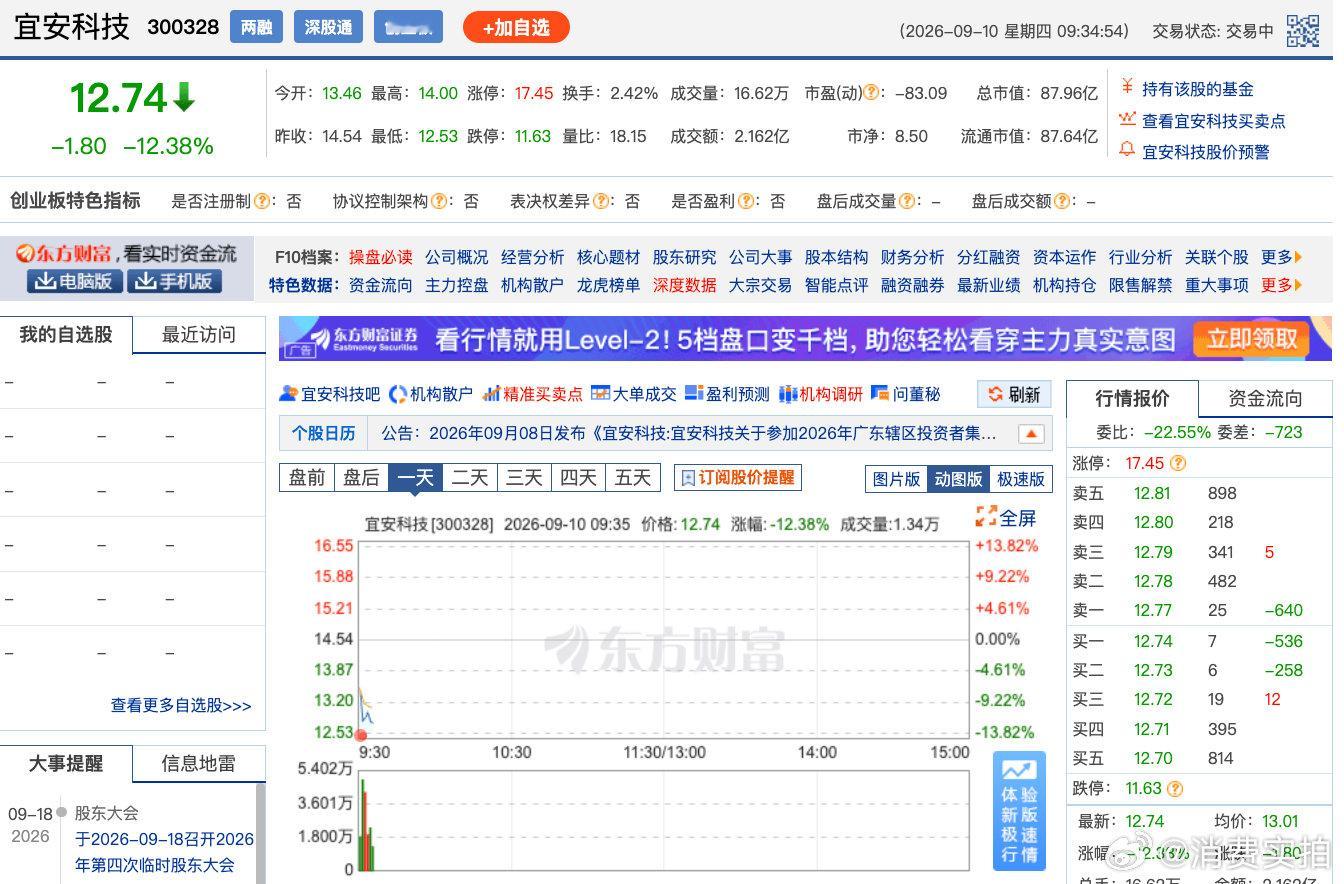Switch chart style to 图片版
The image size is (1344, 884).
click(x=896, y=479)
